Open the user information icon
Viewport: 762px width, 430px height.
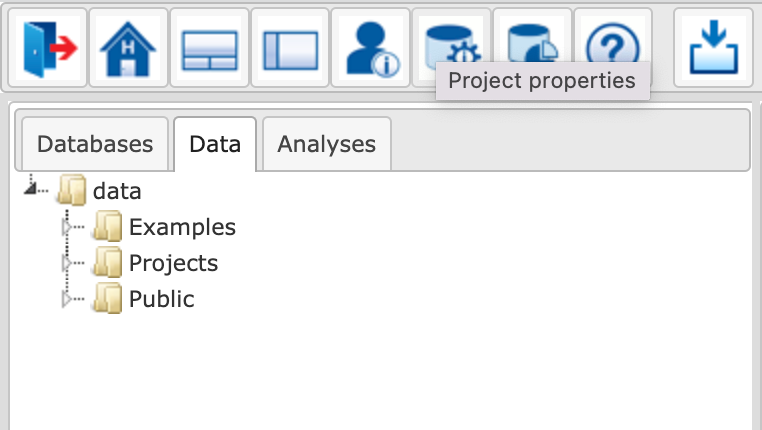[371, 48]
